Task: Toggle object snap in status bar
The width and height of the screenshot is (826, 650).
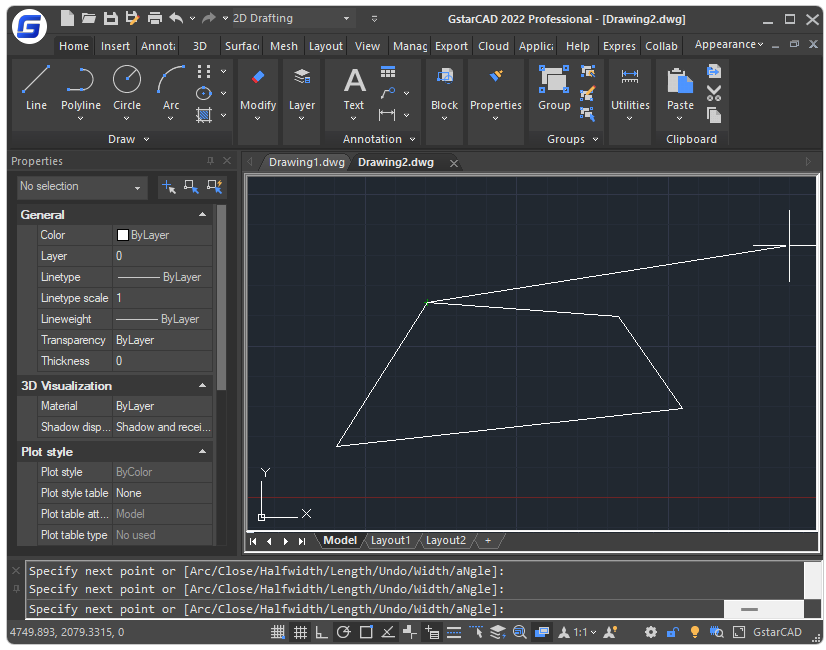Action: pyautogui.click(x=366, y=632)
